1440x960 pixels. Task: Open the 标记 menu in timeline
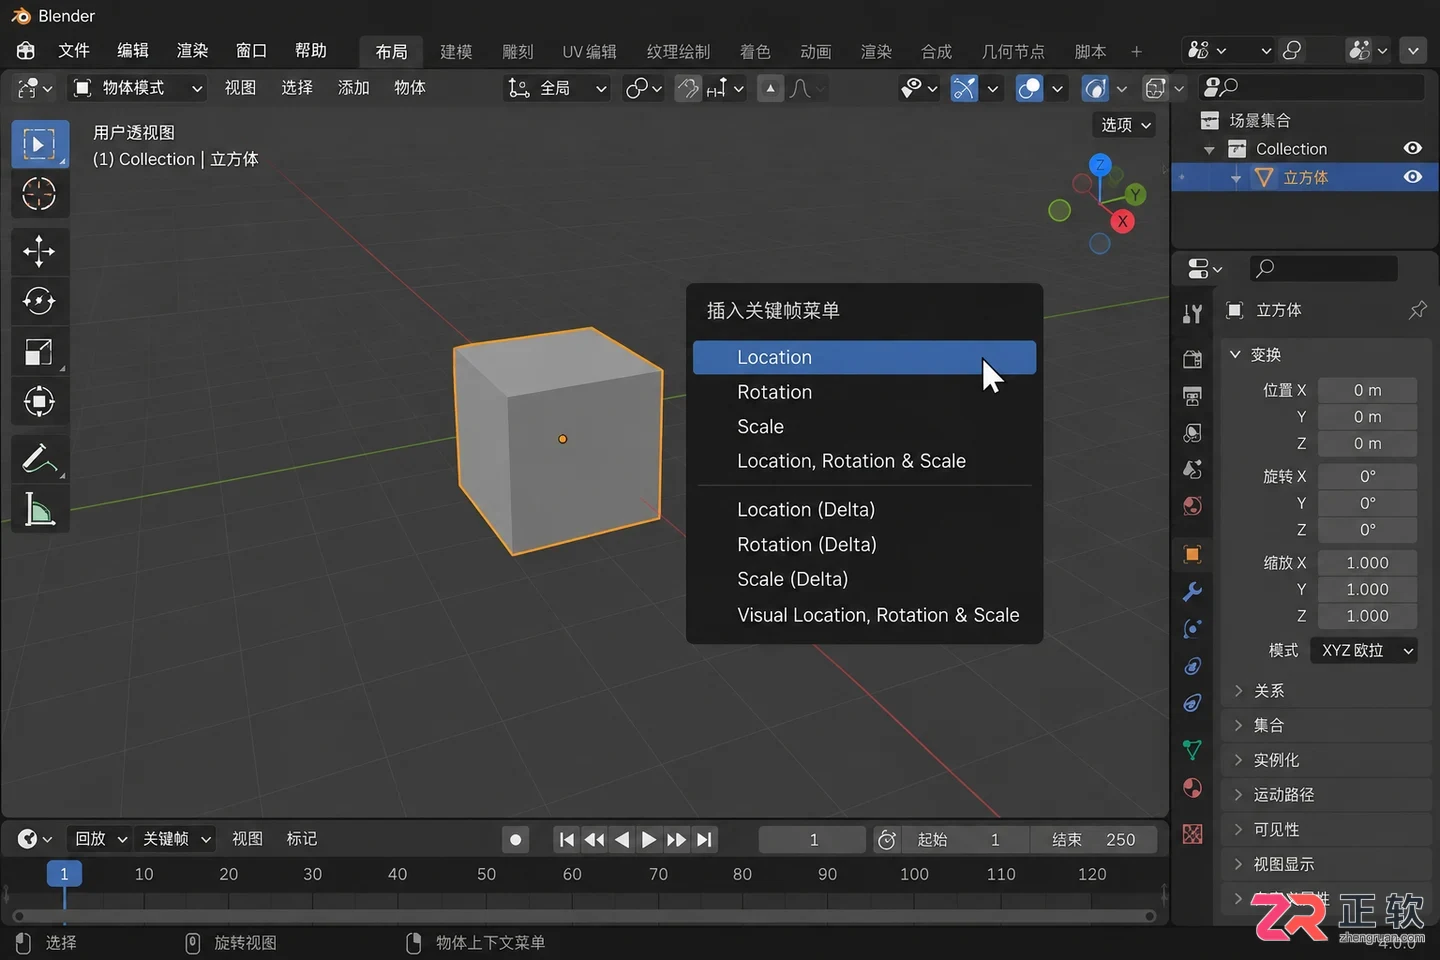[x=301, y=839]
